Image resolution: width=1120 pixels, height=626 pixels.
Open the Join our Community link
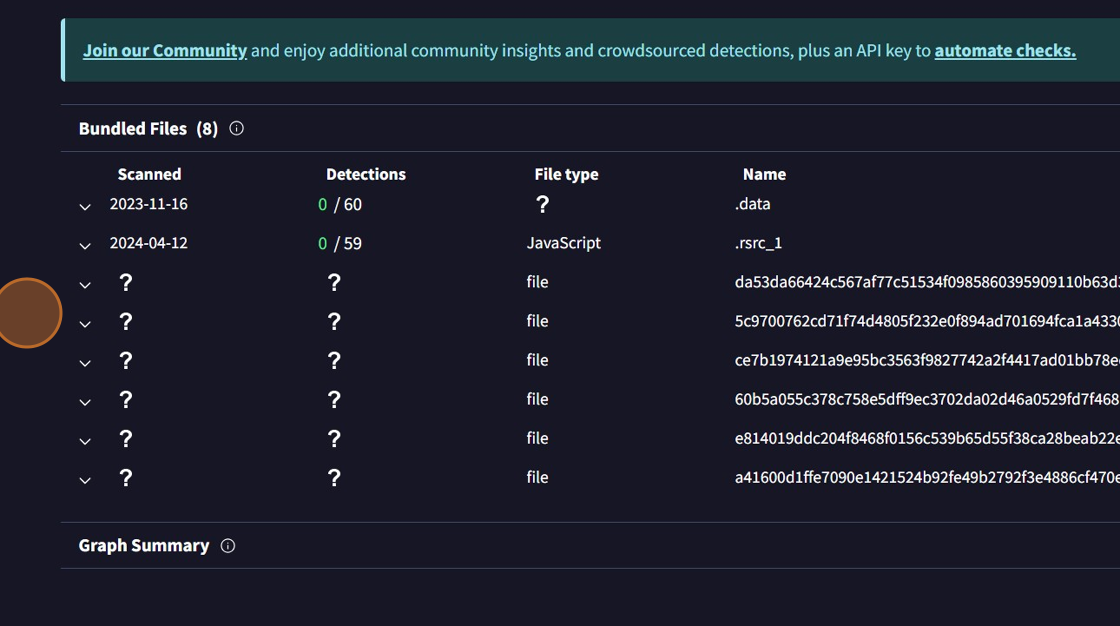click(x=165, y=50)
